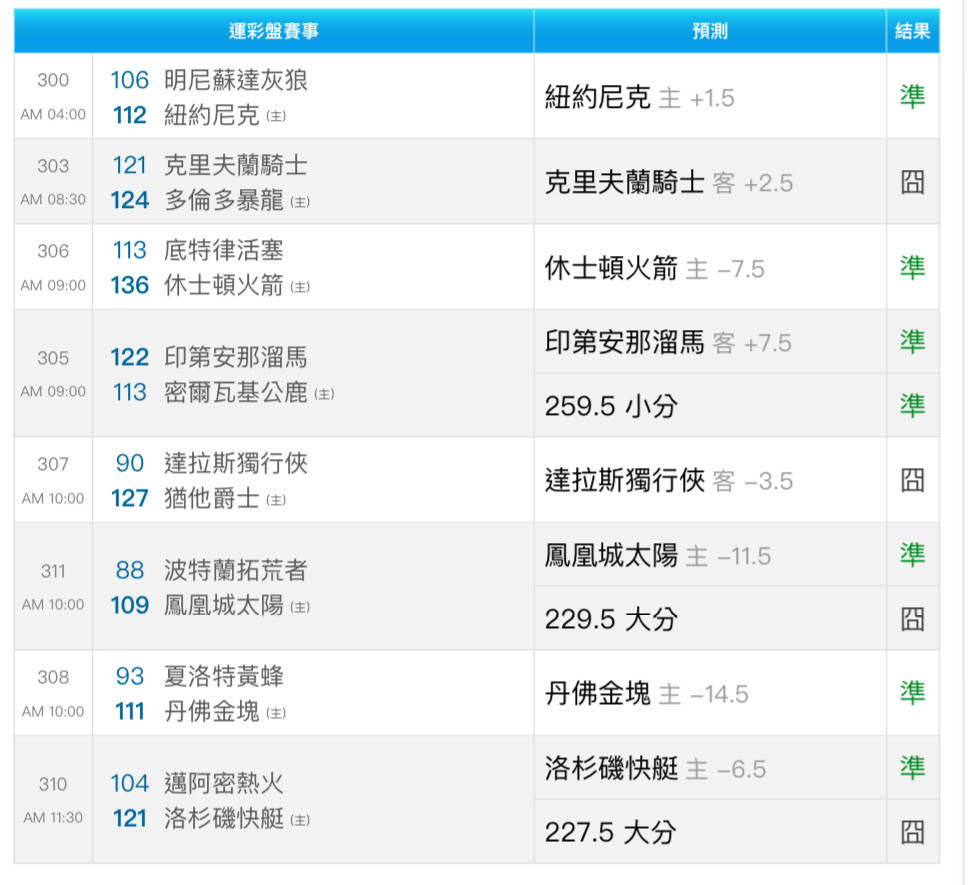Viewport: 976px width, 885px height.
Task: Click team name 底特律活塞
Action: pos(224,250)
